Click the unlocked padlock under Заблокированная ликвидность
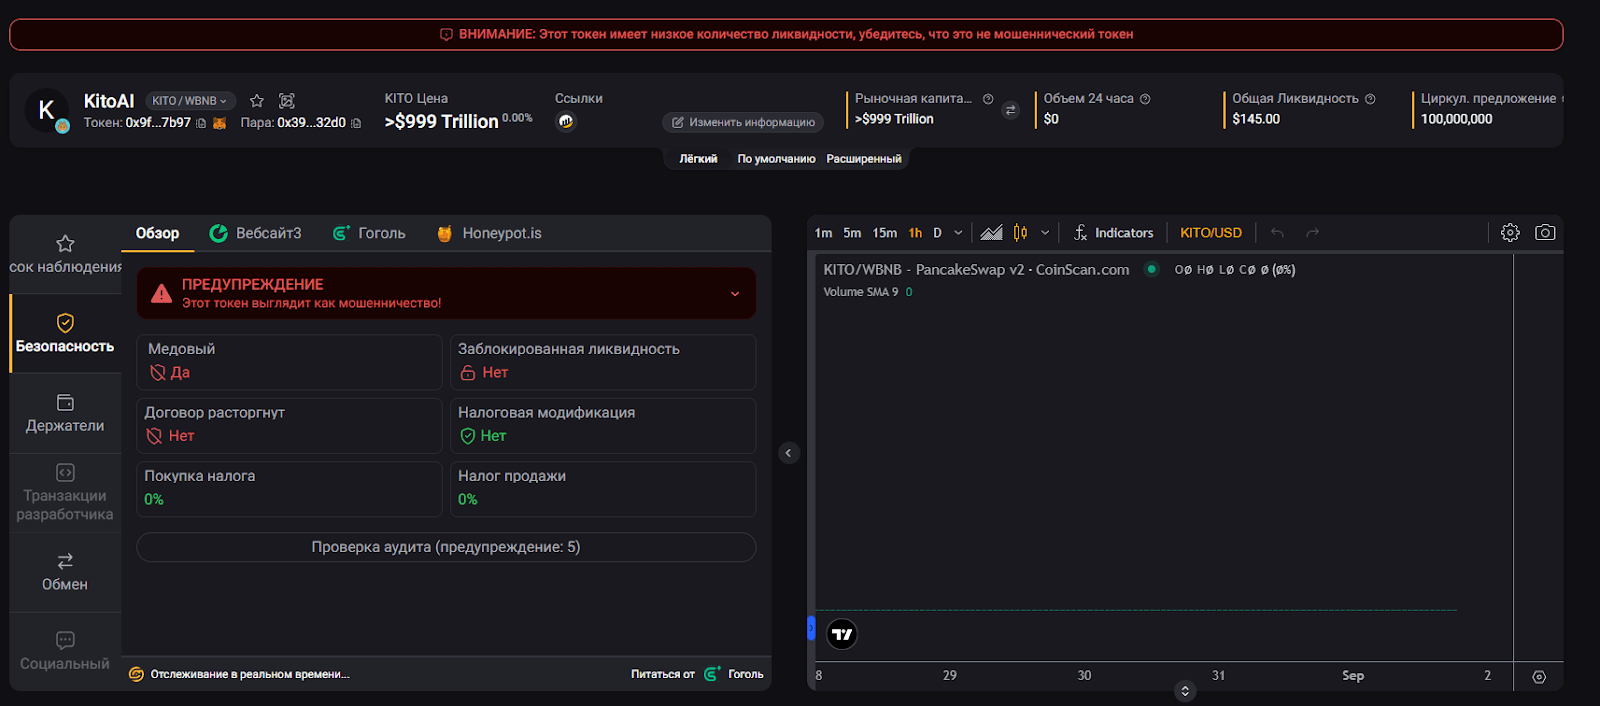This screenshot has height=706, width=1600. coord(468,373)
